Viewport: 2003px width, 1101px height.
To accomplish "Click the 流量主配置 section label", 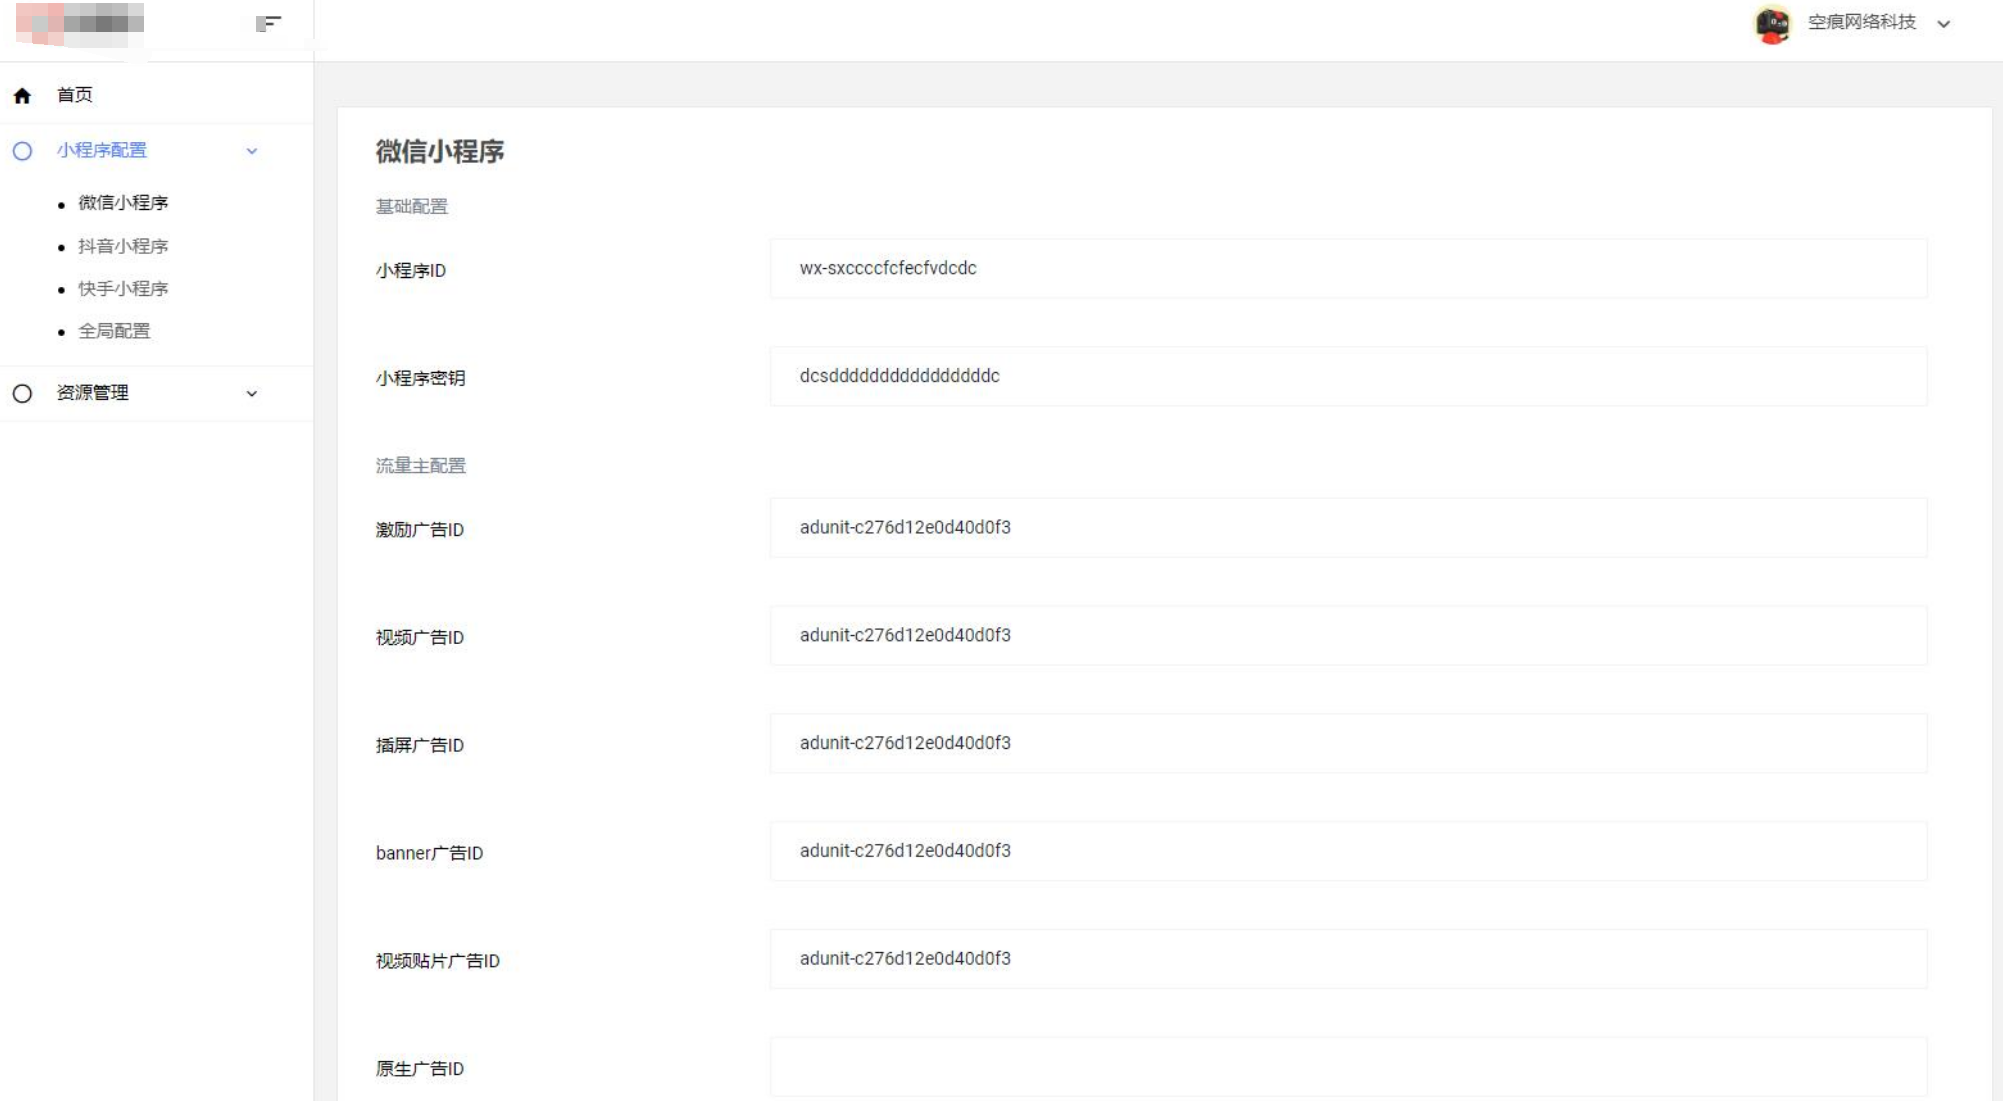I will click(x=421, y=466).
